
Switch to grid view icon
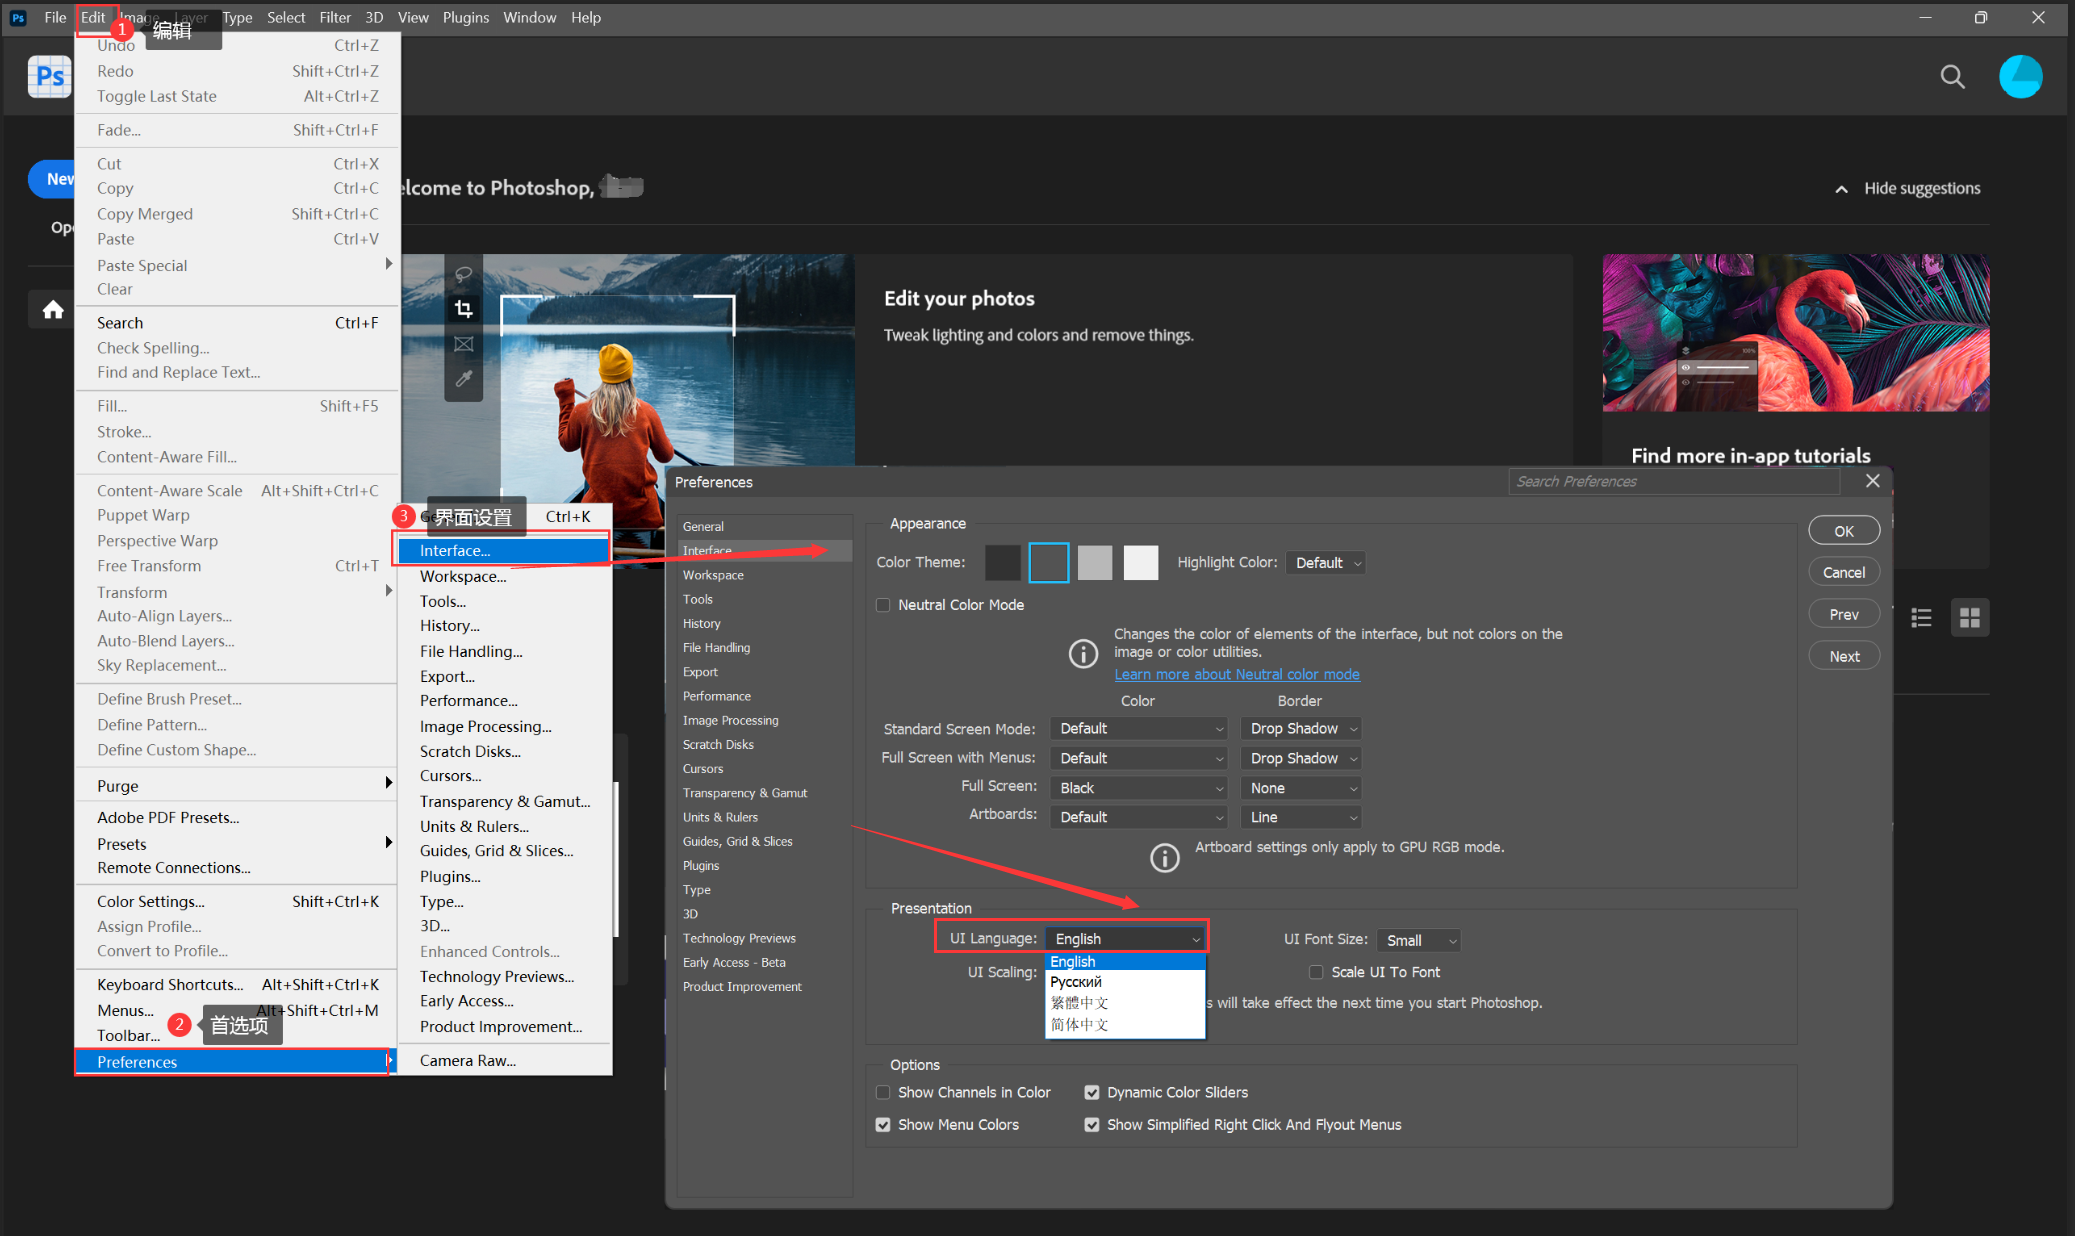(x=1969, y=618)
